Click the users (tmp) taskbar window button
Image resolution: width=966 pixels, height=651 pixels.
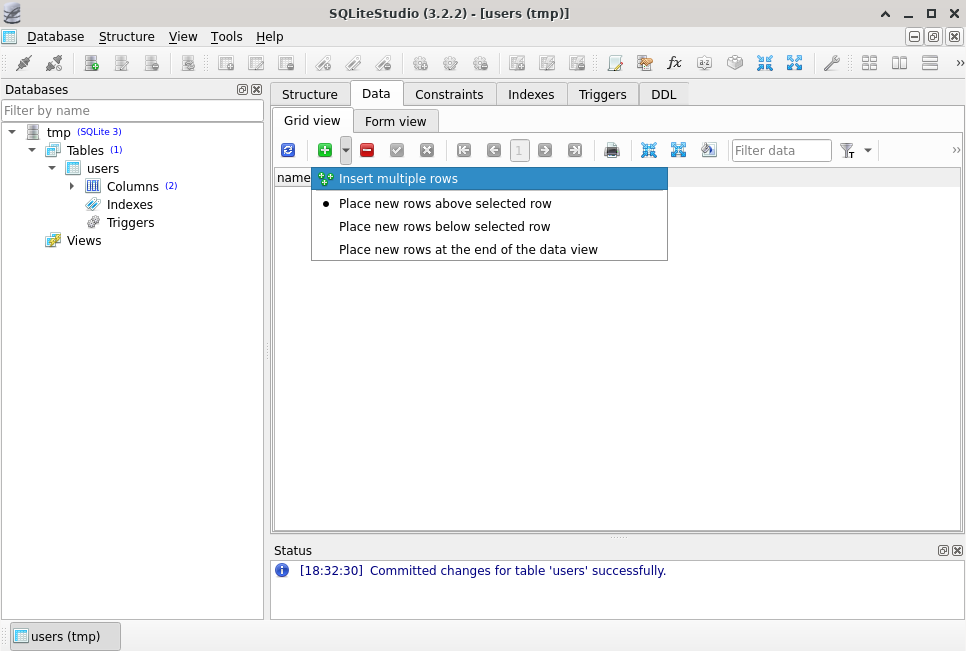click(65, 636)
